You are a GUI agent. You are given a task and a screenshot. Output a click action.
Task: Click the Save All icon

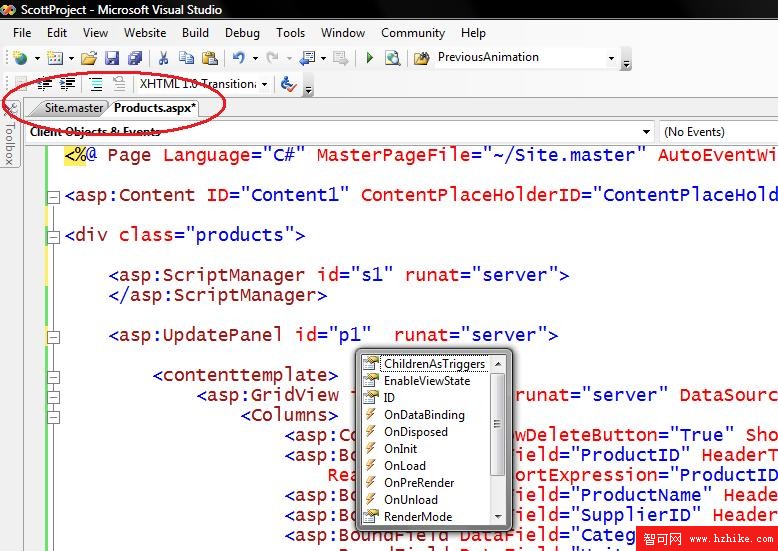[x=135, y=58]
